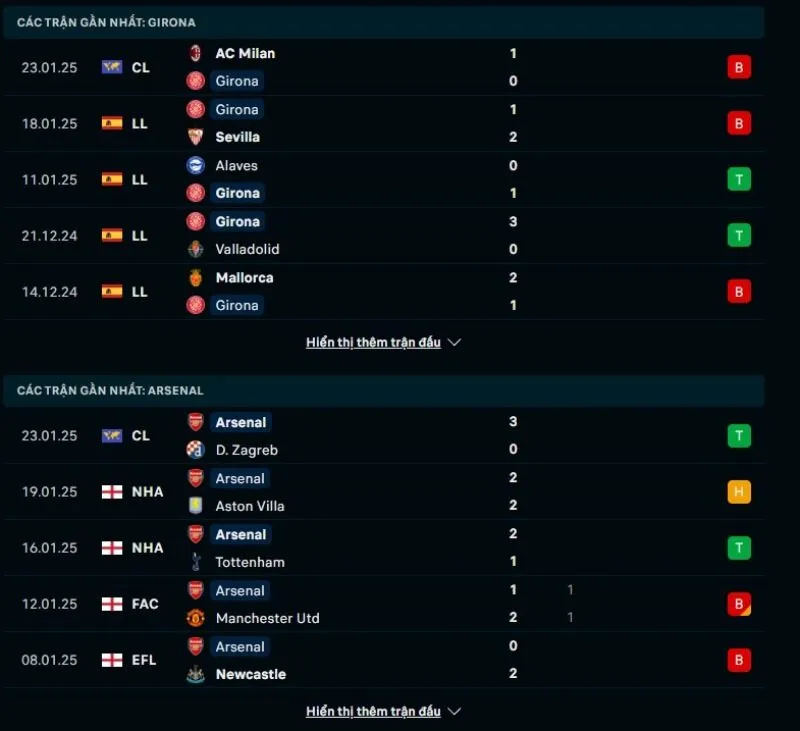Click the green T result badge for Alaves vs Girona

pyautogui.click(x=739, y=179)
